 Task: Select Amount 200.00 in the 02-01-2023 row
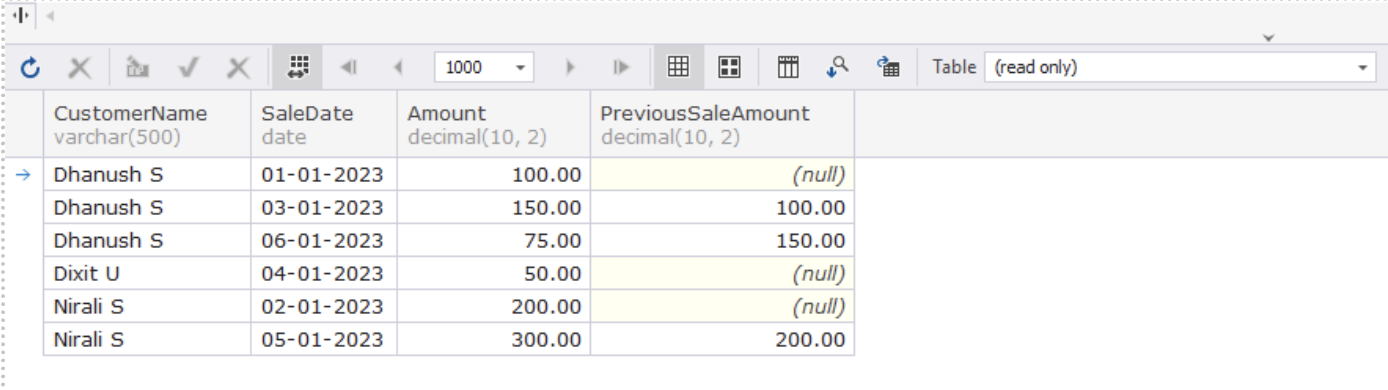(494, 306)
